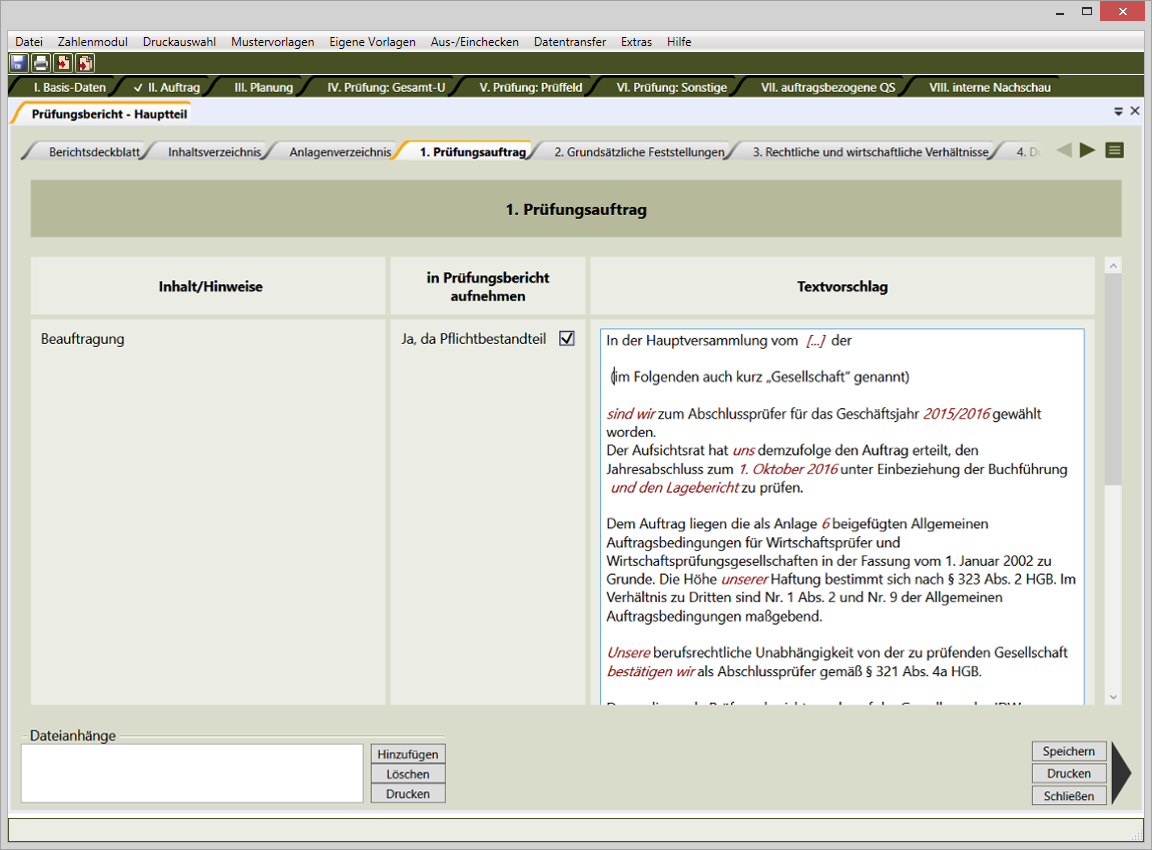The width and height of the screenshot is (1152, 850).
Task: Open the document panel dropdown arrow
Action: point(1119,111)
